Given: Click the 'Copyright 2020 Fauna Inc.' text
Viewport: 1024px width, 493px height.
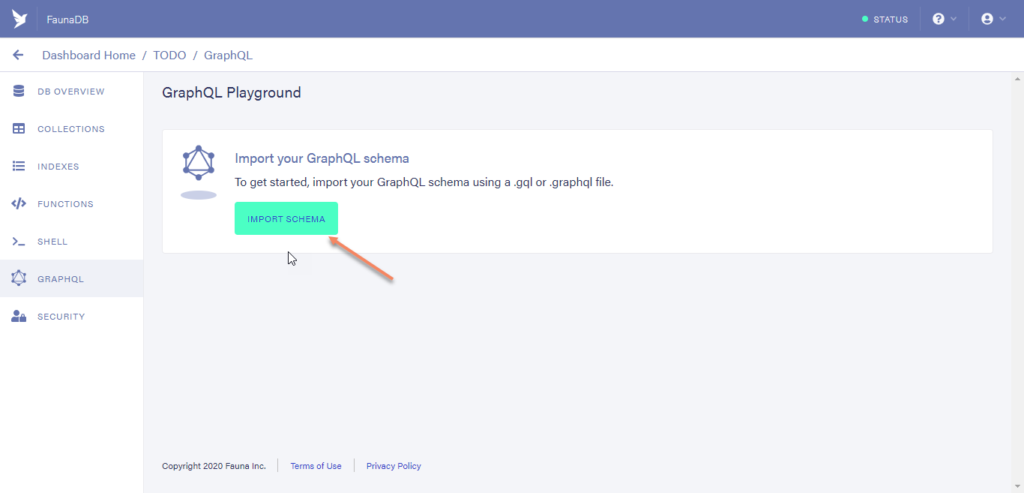Looking at the screenshot, I should pos(214,466).
